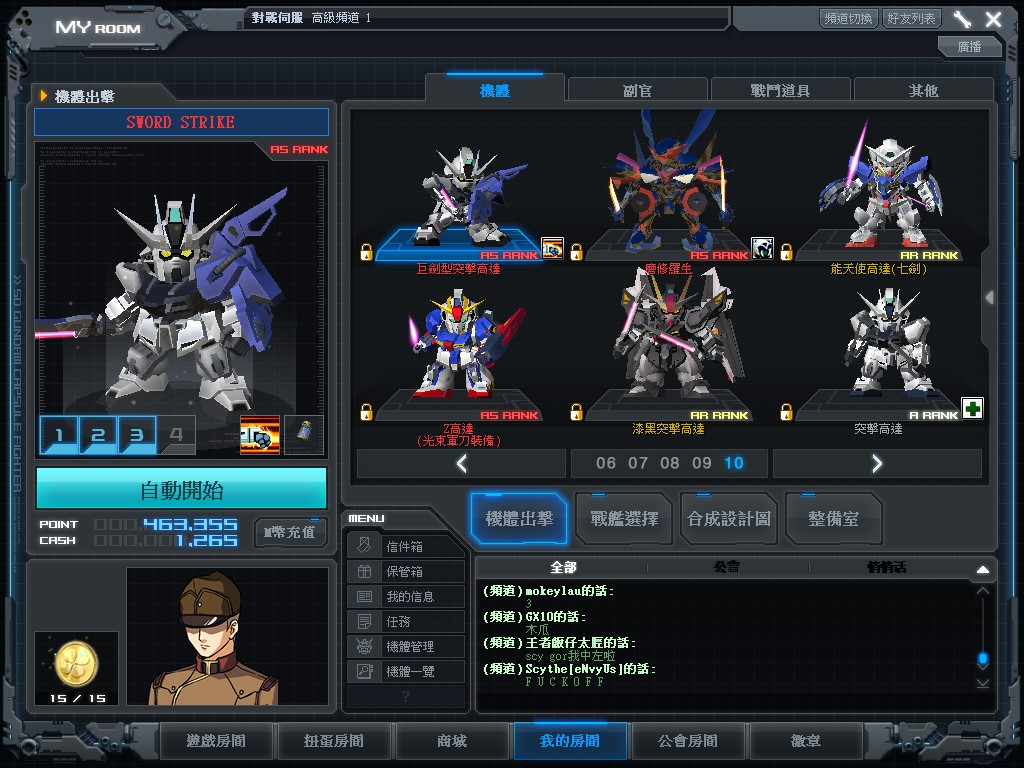Image resolution: width=1024 pixels, height=768 pixels.
Task: Jump to unit page 08
Action: (x=670, y=463)
